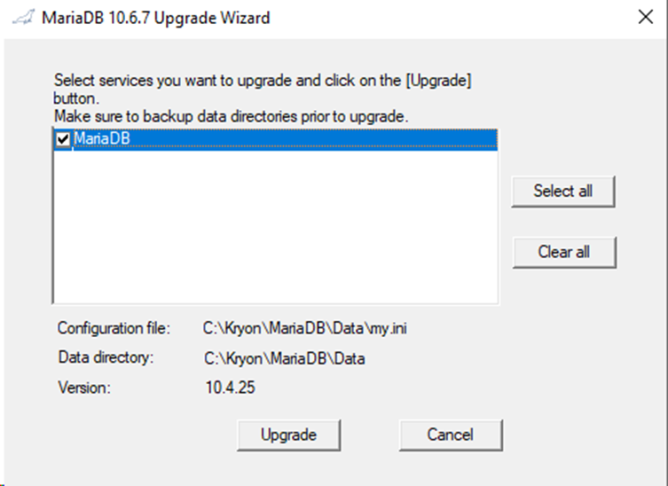
Task: Click the title text MariaDB 10.6.7 Upgrade Wizard
Action: [156, 18]
